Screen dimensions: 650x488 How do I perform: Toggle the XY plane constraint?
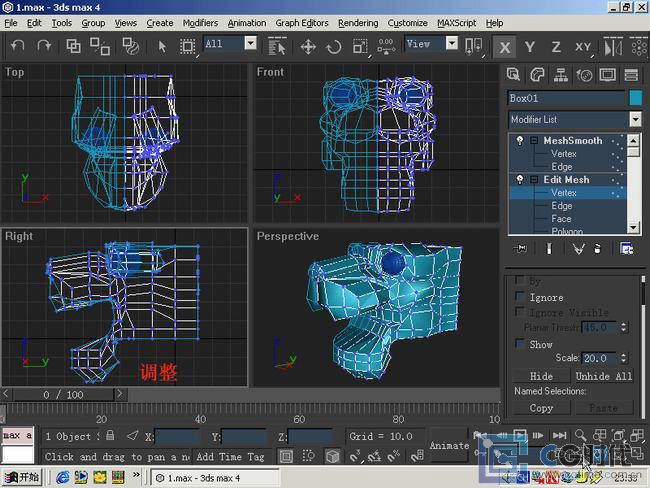pyautogui.click(x=582, y=47)
